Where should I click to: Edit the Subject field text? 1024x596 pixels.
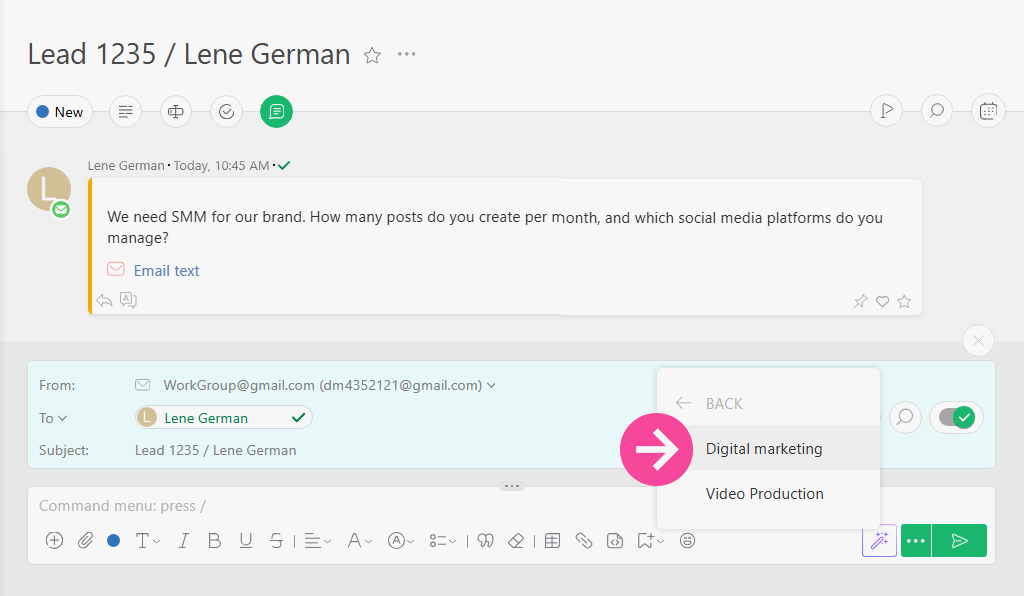[216, 450]
